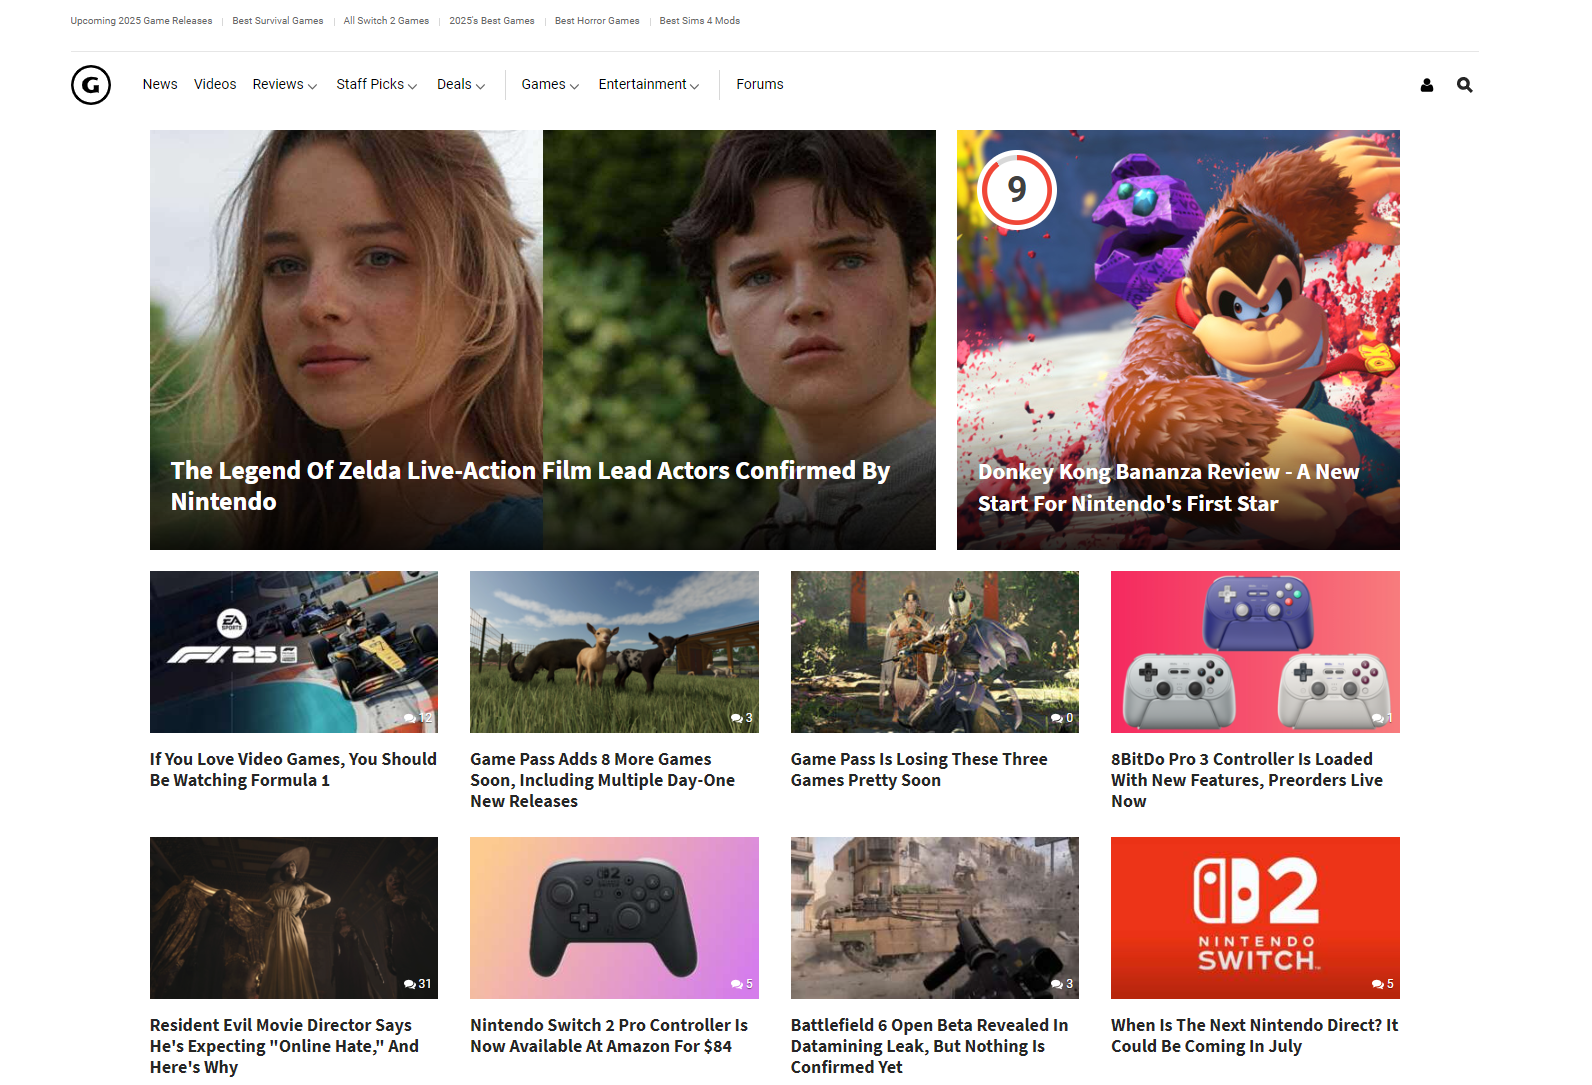
Task: Open the samurai warriors game thumbnail
Action: click(x=935, y=652)
